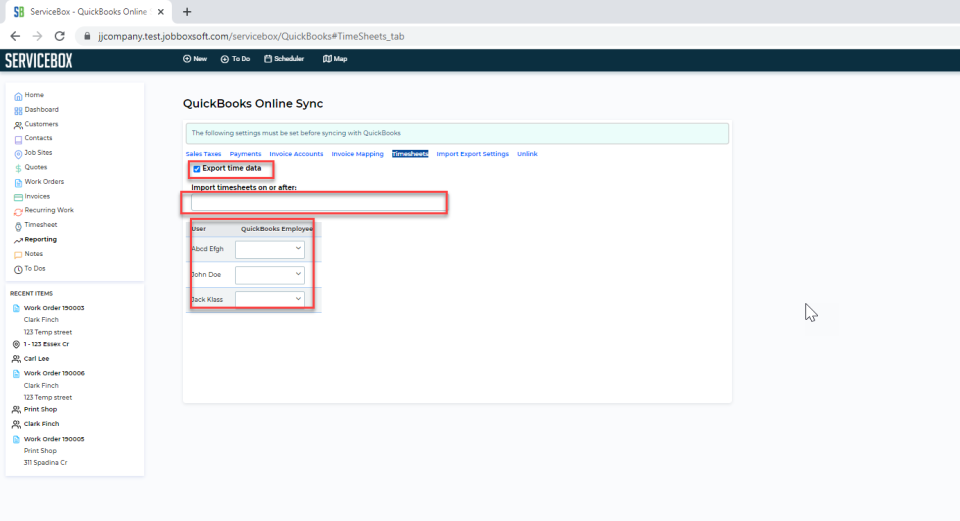960x521 pixels.
Task: Click the site lock icon in address bar
Action: pyautogui.click(x=87, y=36)
